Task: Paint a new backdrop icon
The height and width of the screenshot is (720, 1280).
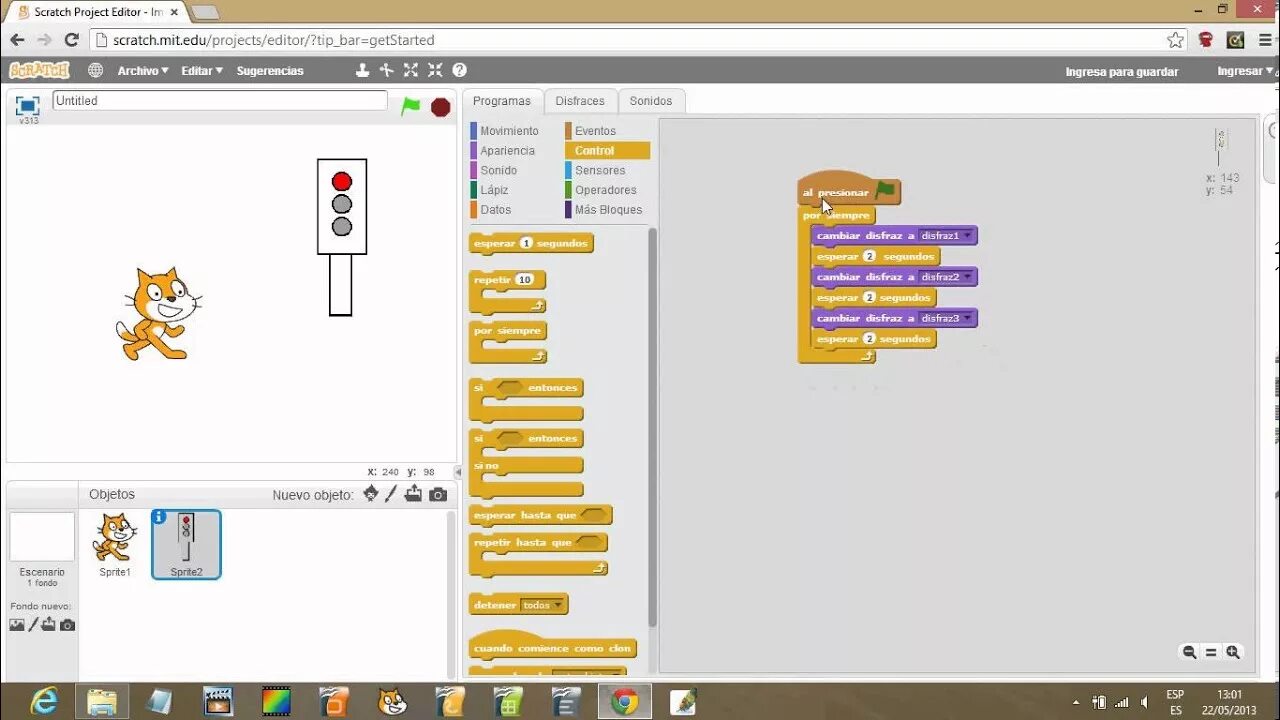Action: (x=33, y=625)
